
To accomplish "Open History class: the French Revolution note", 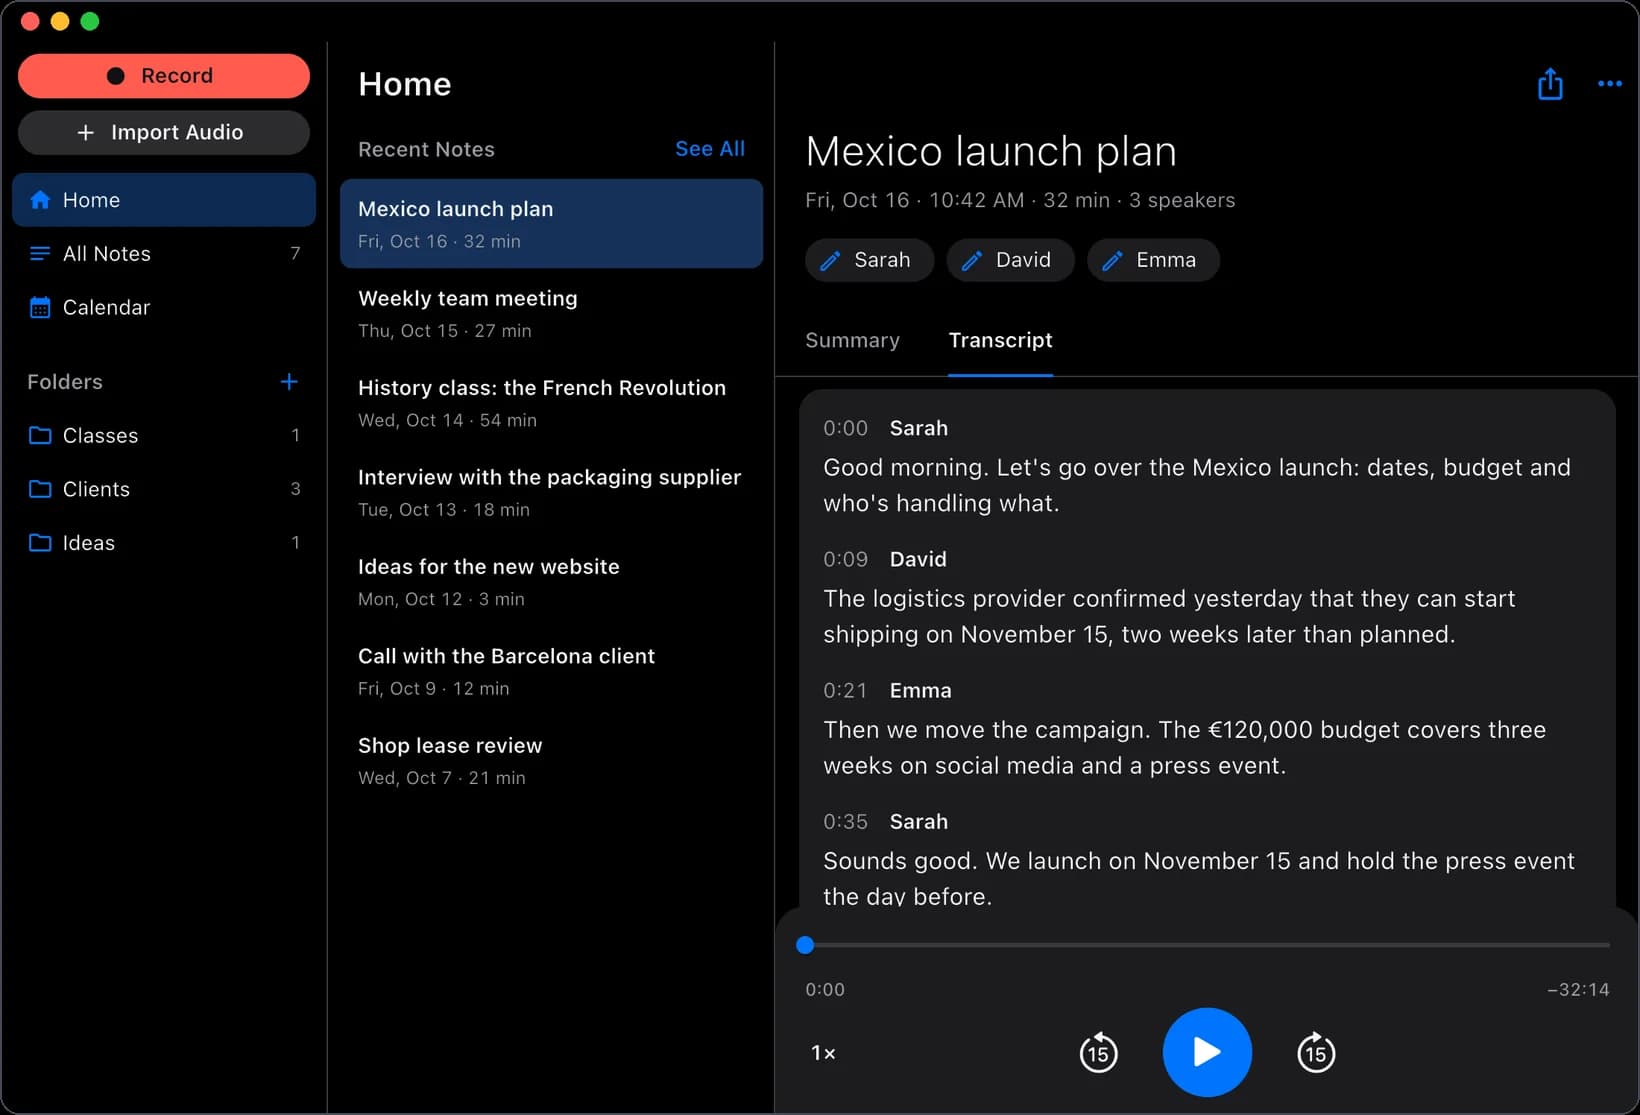I will pyautogui.click(x=551, y=403).
